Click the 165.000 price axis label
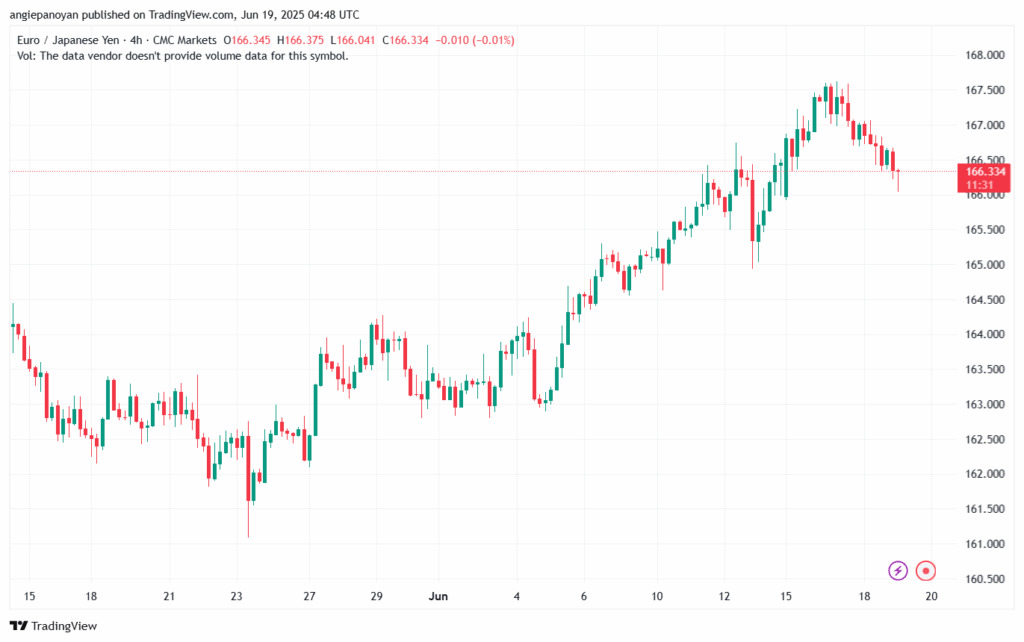The width and height of the screenshot is (1024, 642). [983, 265]
